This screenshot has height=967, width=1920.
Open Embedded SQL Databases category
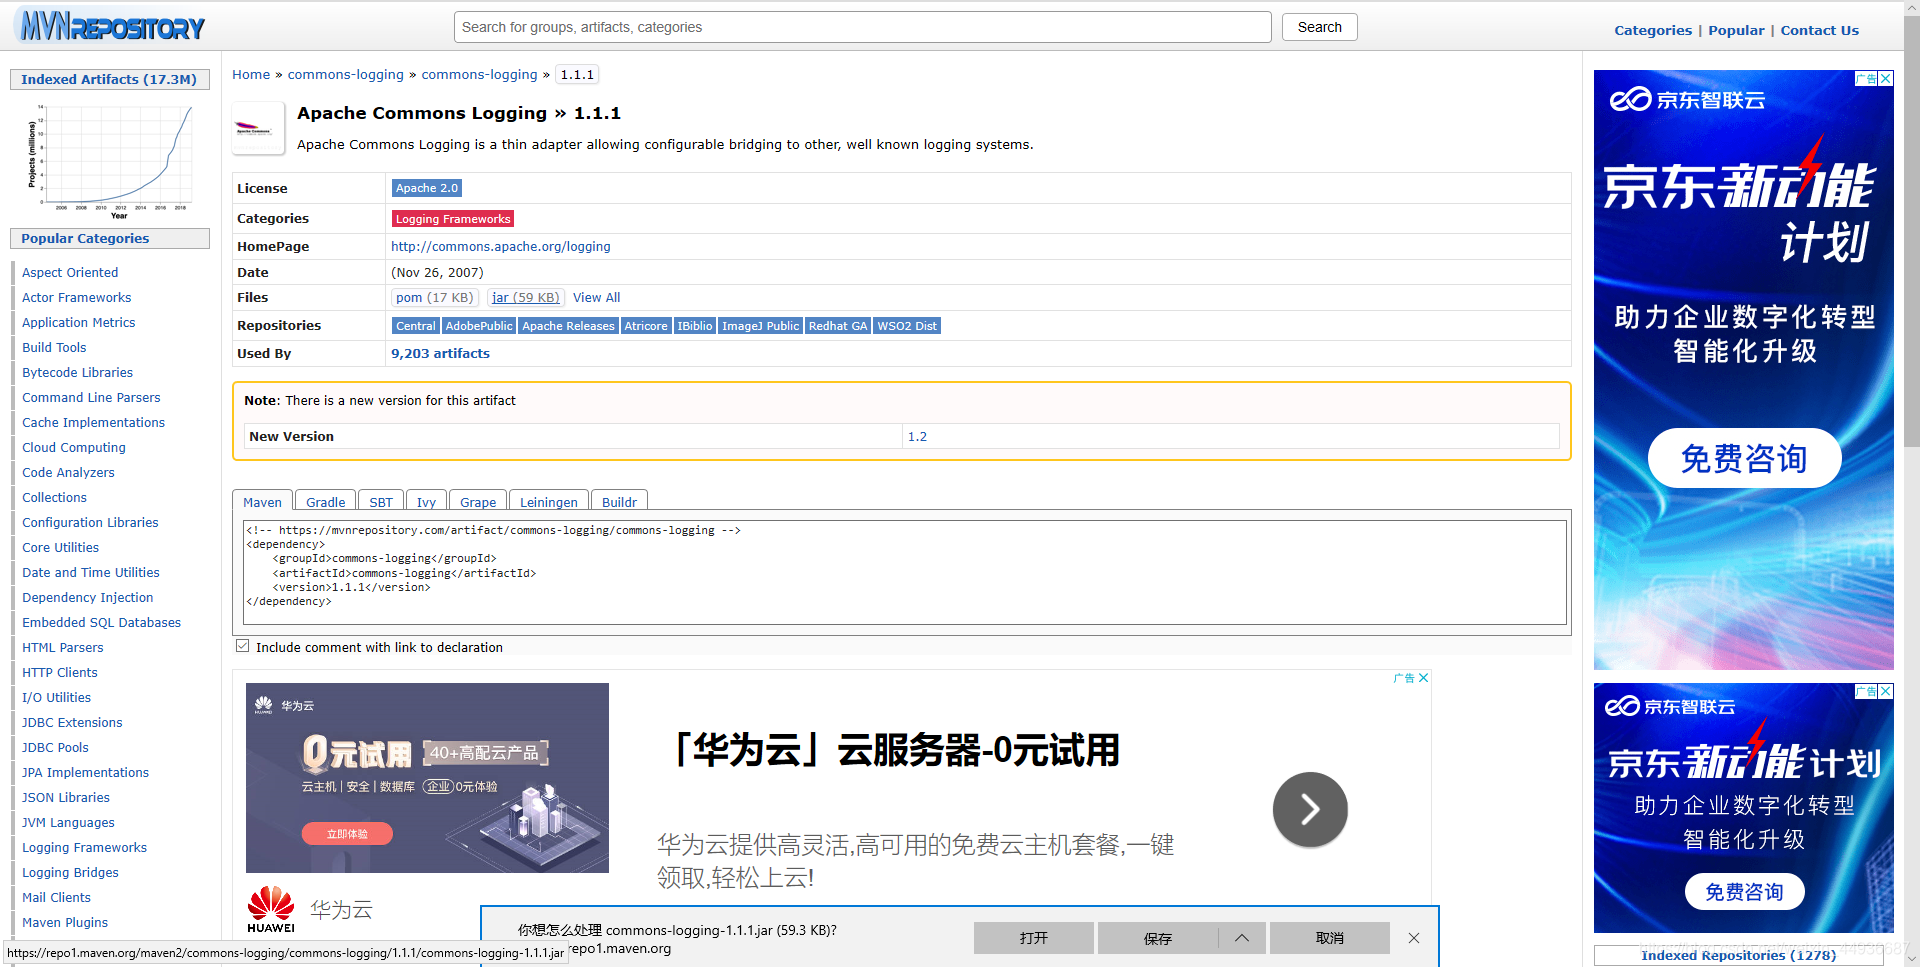click(102, 622)
